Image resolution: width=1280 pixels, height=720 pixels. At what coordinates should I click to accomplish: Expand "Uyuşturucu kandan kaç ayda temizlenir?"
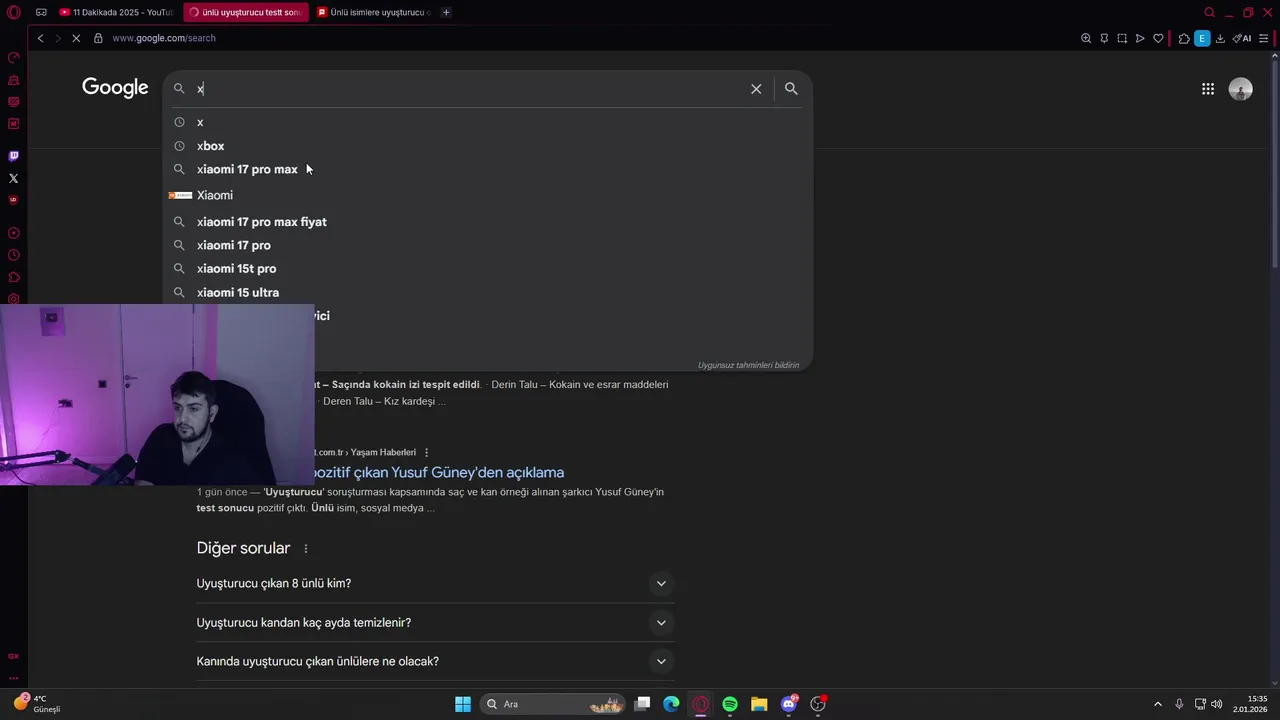coord(435,622)
